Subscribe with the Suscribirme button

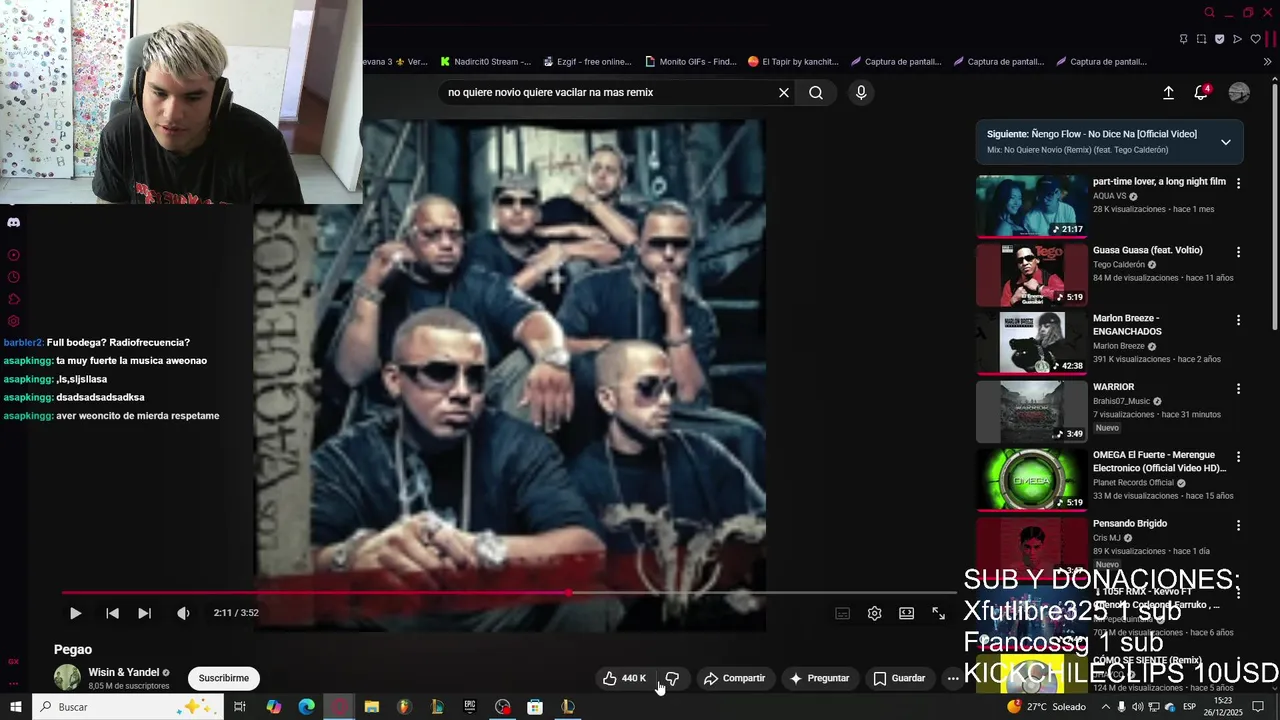(x=224, y=678)
